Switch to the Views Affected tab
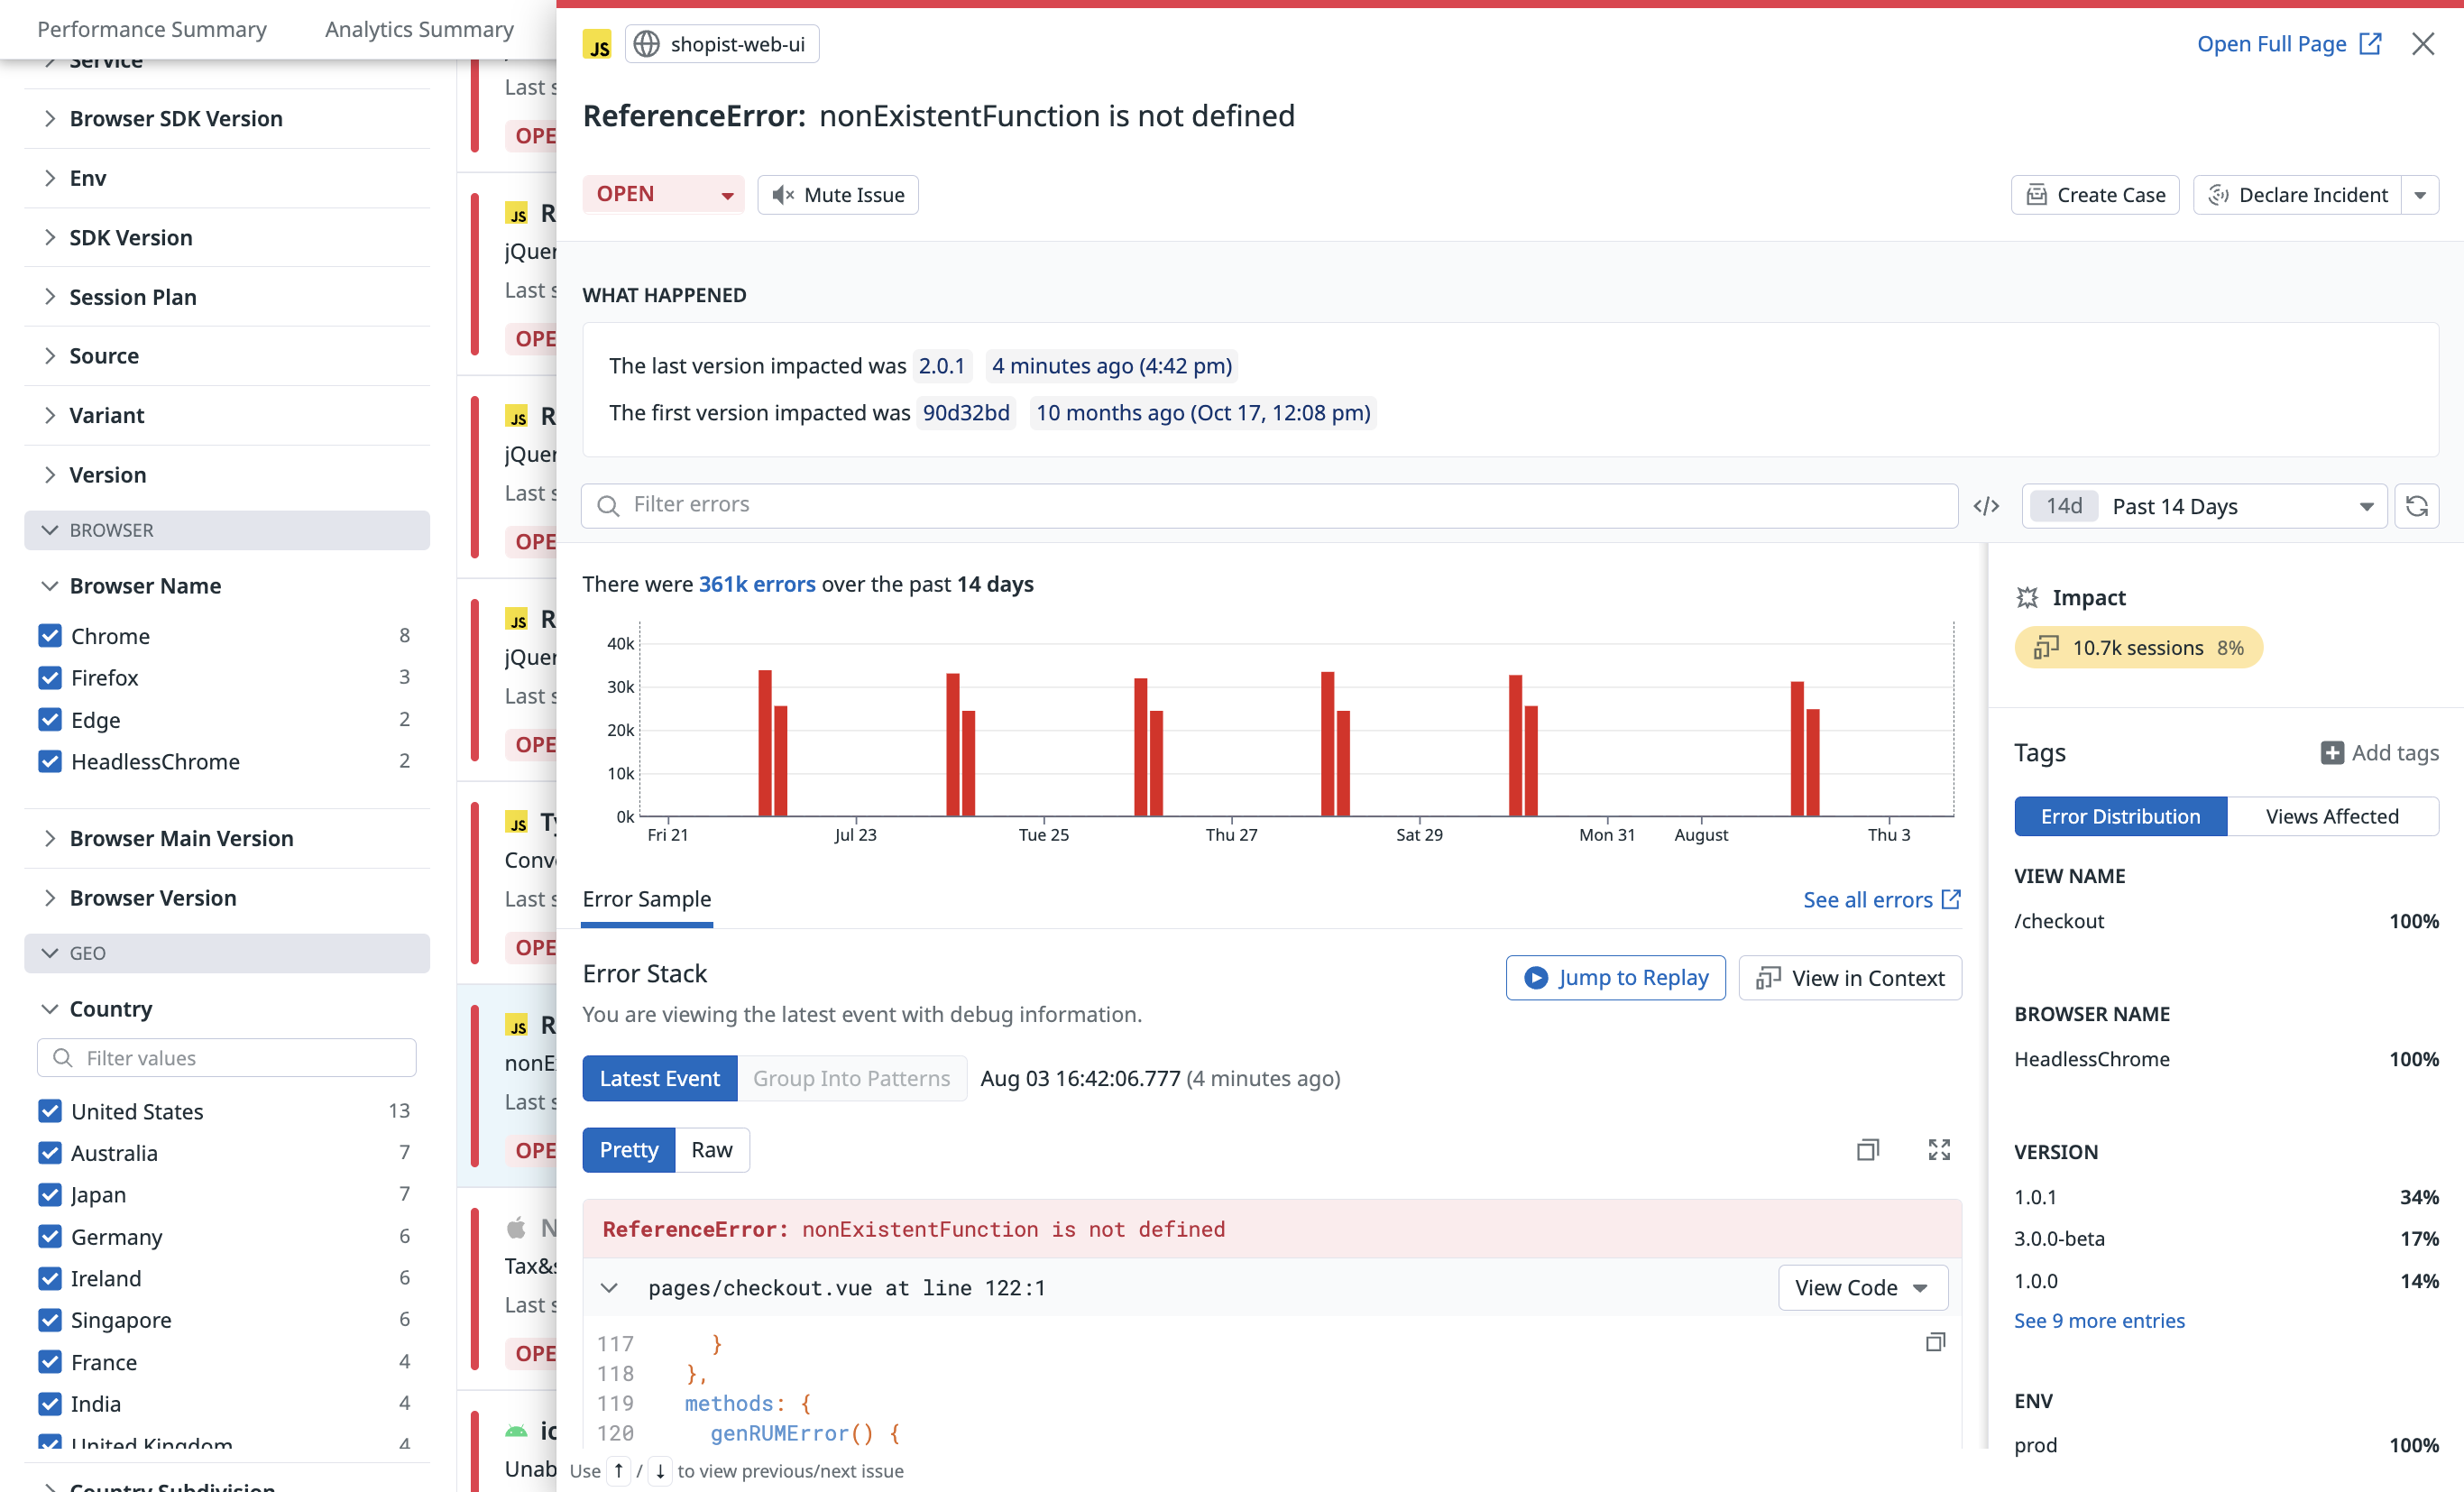 [2331, 816]
